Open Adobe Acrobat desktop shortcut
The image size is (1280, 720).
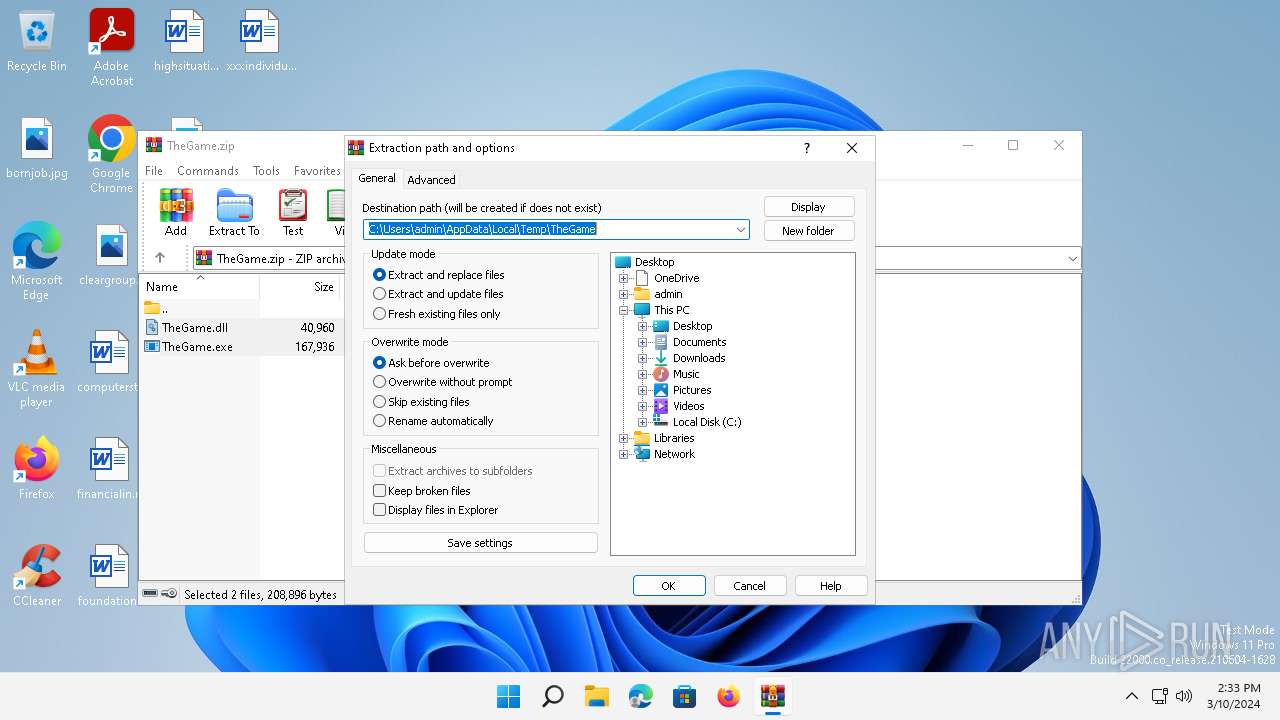112,47
